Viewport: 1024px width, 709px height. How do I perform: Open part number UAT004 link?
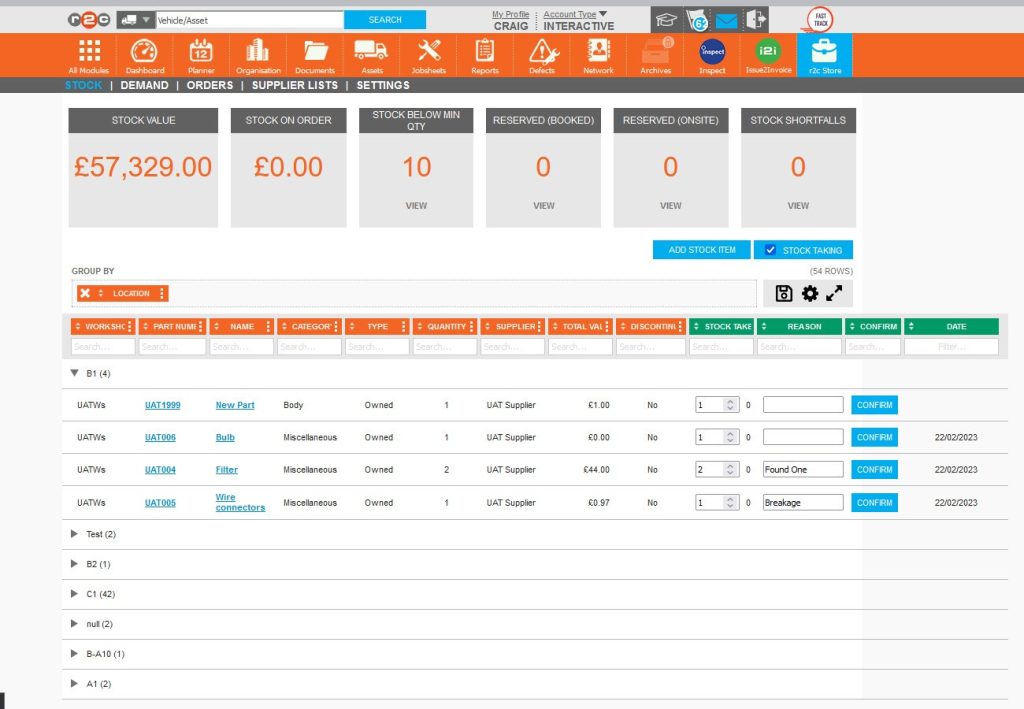pos(160,470)
